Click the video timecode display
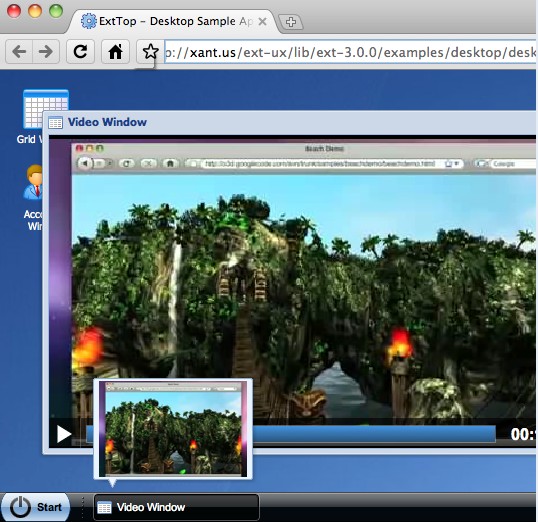The image size is (538, 522). [523, 434]
